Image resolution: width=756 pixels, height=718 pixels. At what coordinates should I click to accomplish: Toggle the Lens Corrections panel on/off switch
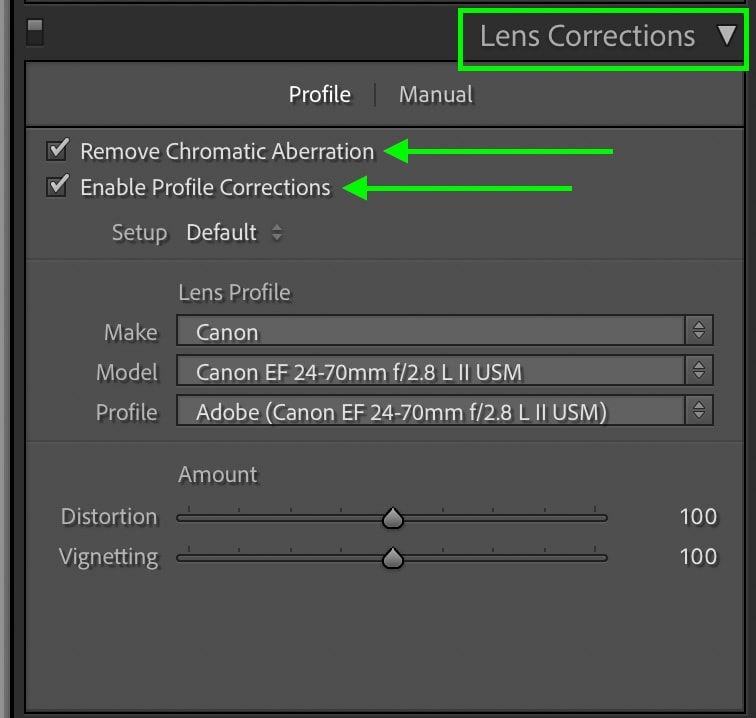click(35, 32)
